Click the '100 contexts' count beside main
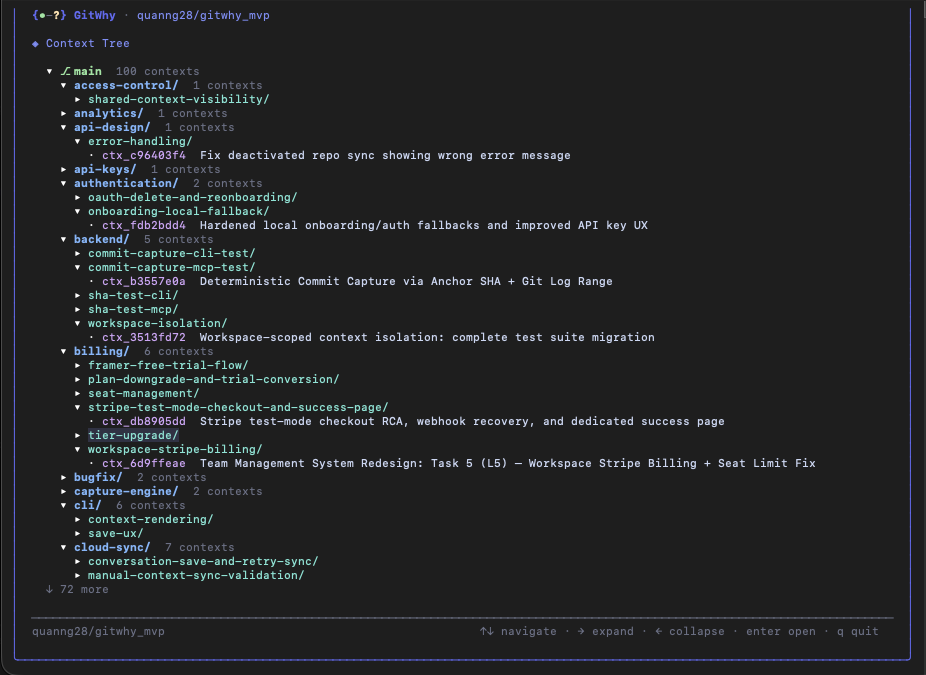The width and height of the screenshot is (926, 675). [x=158, y=71]
